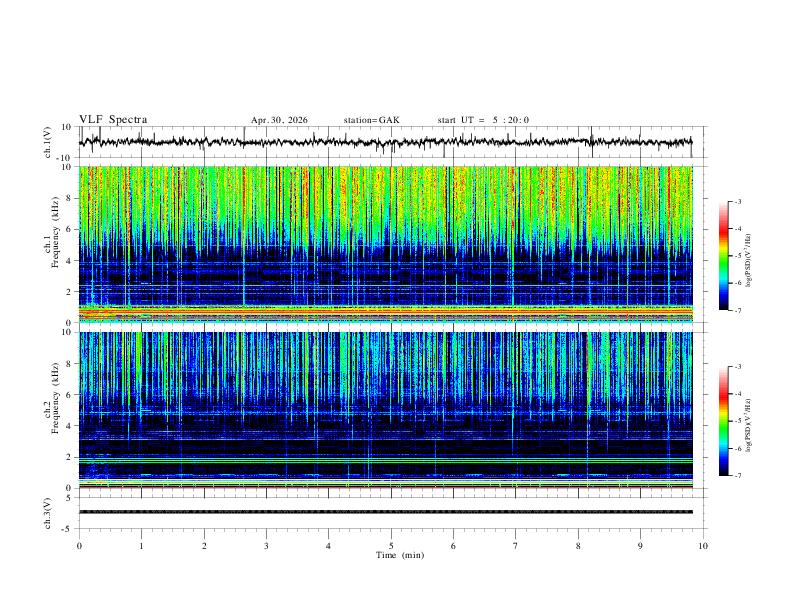
Task: Click the ch.2 Frequency (kHz) axis label
Action: click(52, 399)
